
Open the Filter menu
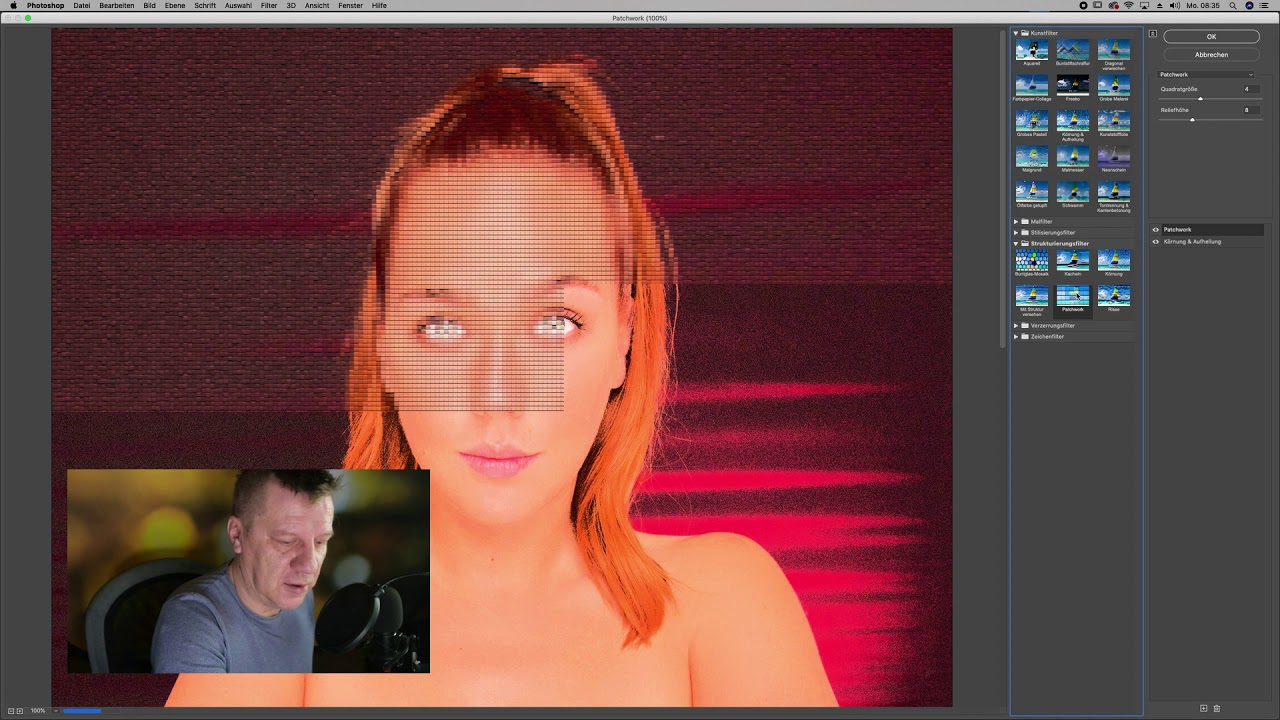pyautogui.click(x=269, y=6)
